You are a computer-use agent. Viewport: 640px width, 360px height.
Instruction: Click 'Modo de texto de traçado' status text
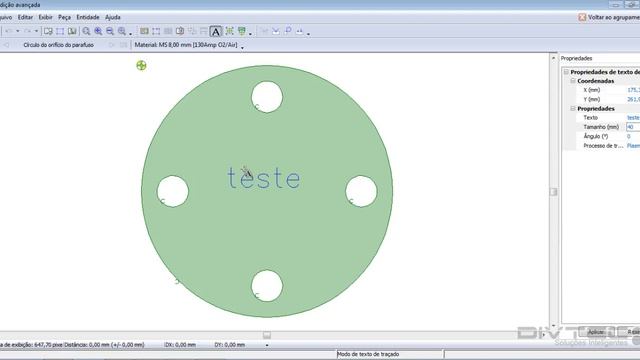[368, 354]
